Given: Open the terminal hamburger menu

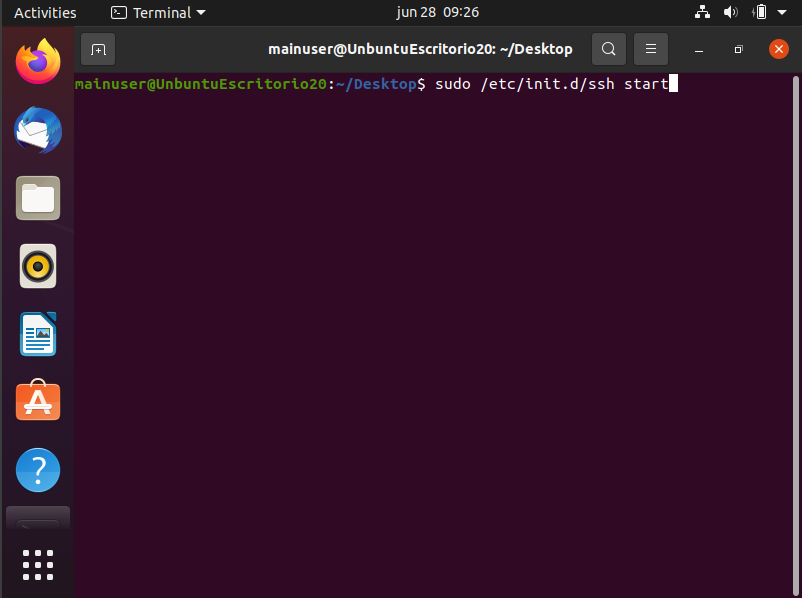Looking at the screenshot, I should [651, 49].
